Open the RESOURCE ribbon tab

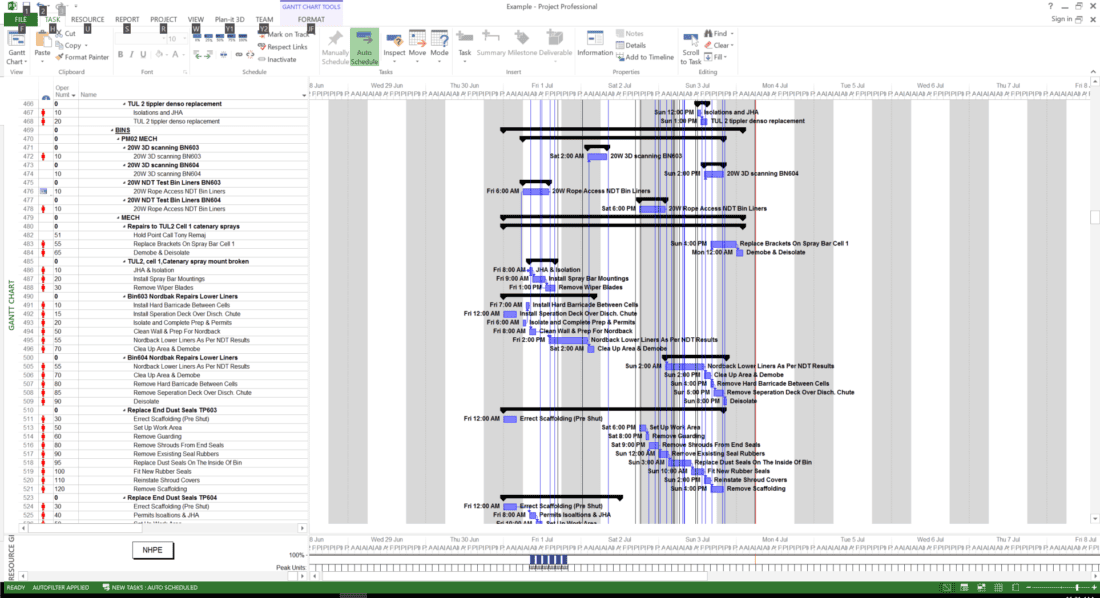87,19
